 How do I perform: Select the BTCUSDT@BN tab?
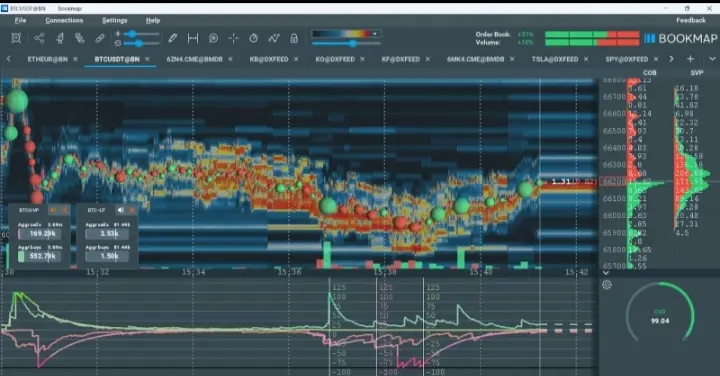(x=117, y=59)
